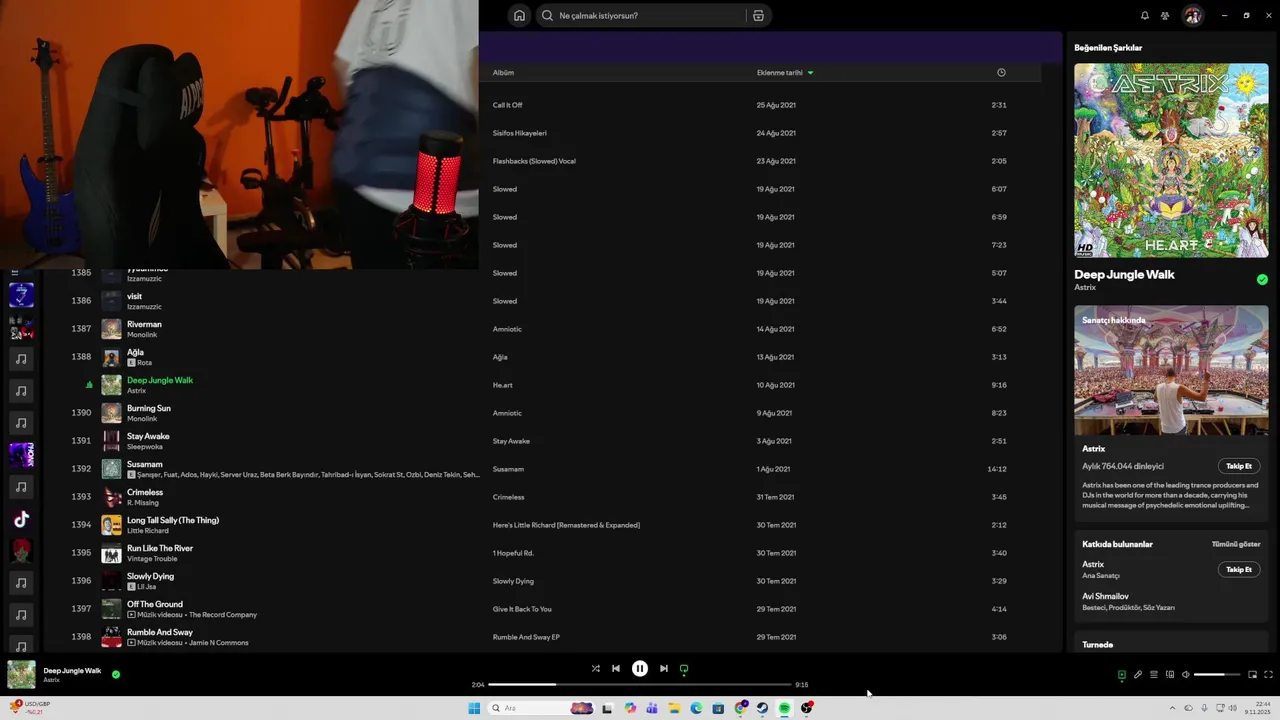1280x720 pixels.
Task: Skip to next track
Action: tap(664, 668)
